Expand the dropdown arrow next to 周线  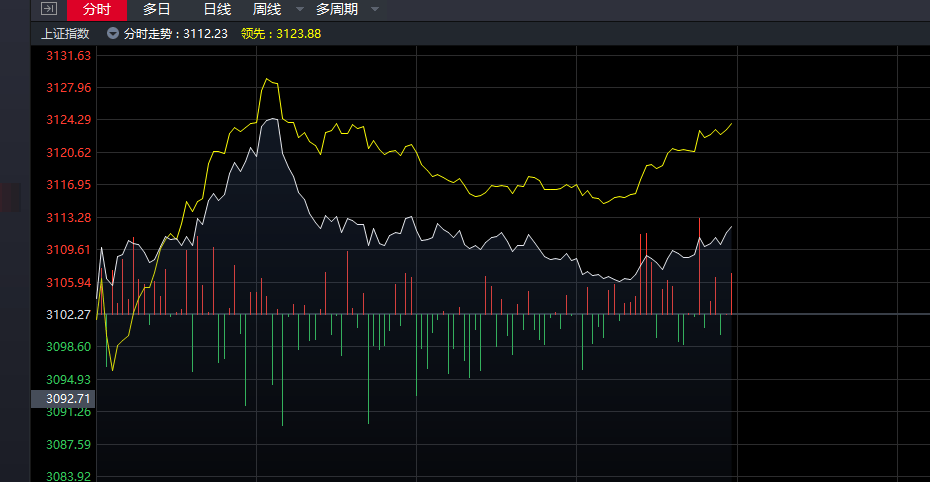(300, 9)
